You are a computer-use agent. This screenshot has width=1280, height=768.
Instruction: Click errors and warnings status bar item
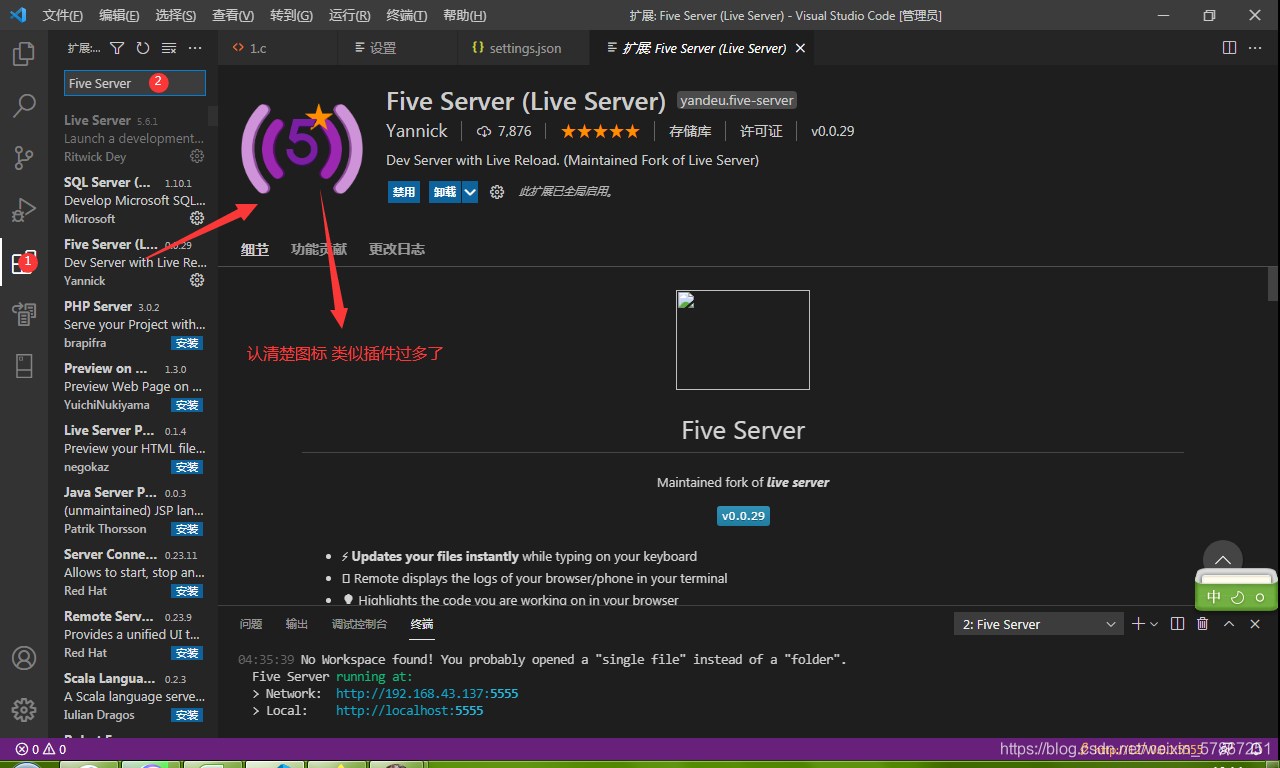[x=41, y=749]
